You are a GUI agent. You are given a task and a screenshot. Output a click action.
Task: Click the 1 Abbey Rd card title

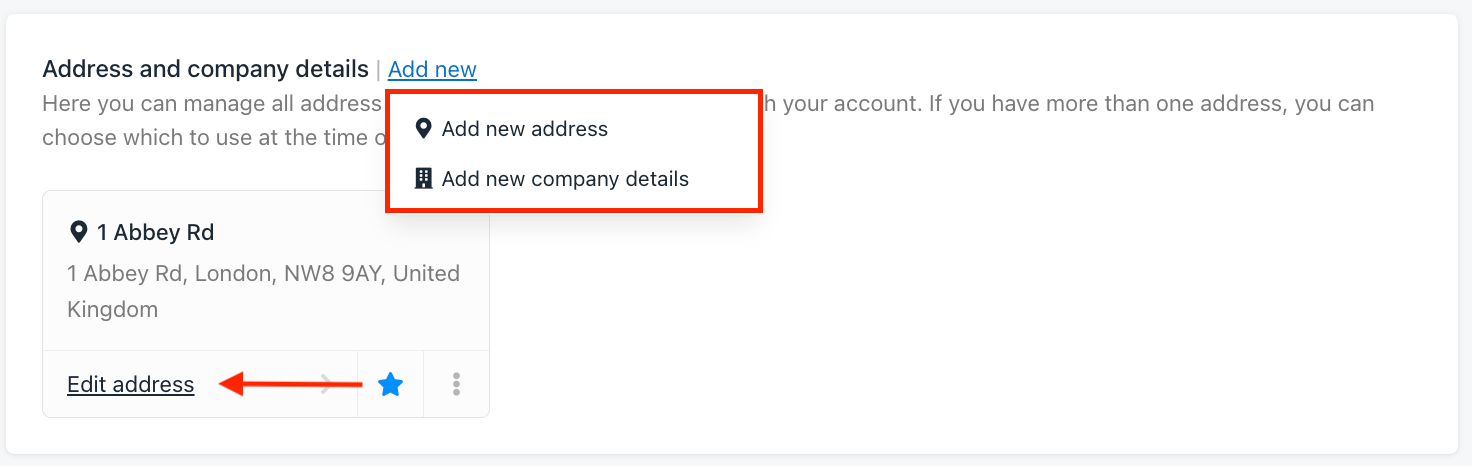point(155,232)
